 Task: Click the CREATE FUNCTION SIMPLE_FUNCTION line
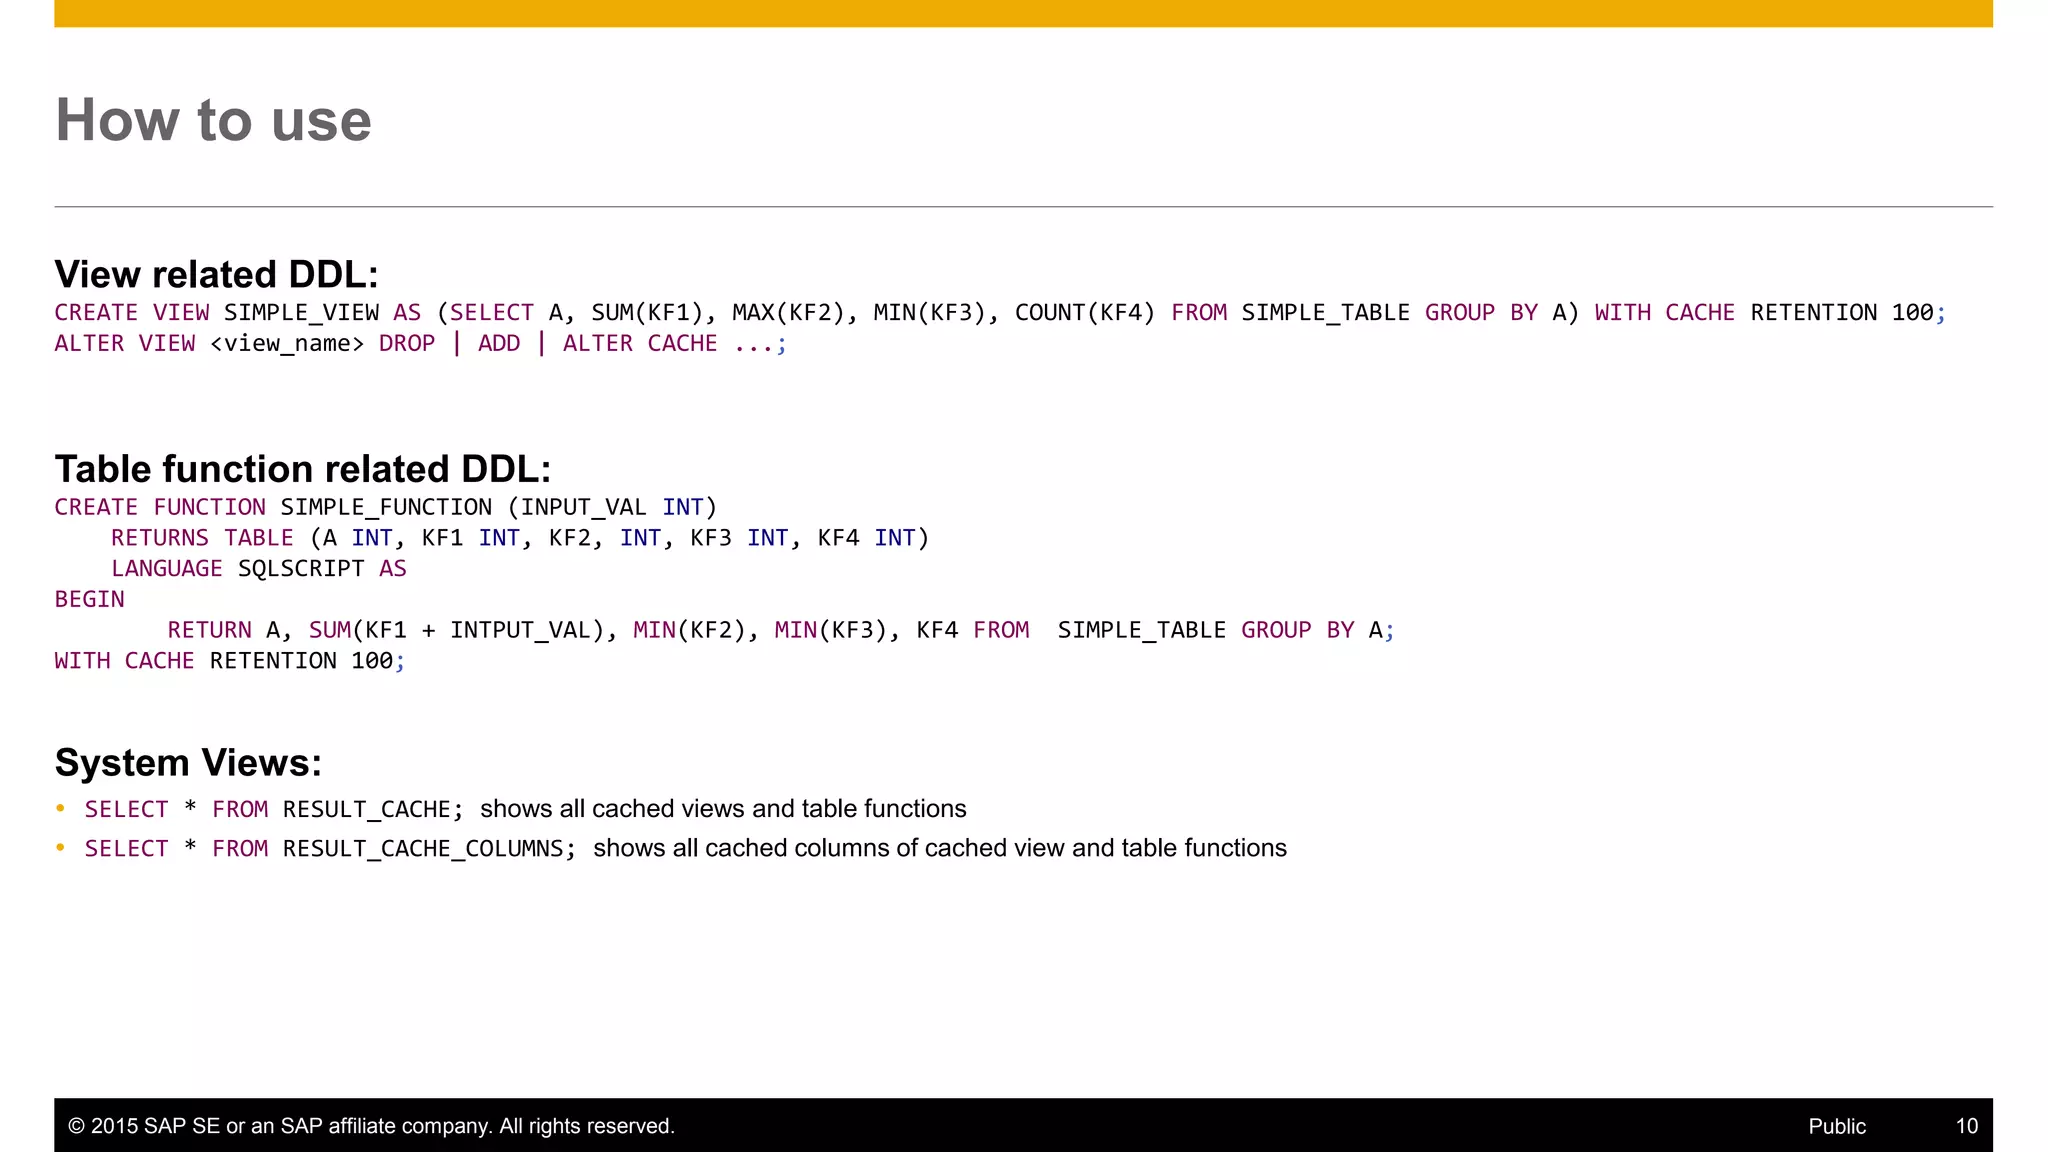[x=386, y=508]
